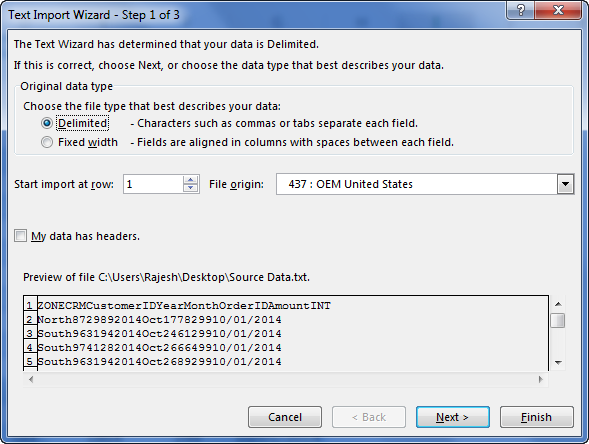Image resolution: width=589 pixels, height=444 pixels.
Task: Click the Help question mark icon
Action: 521,10
